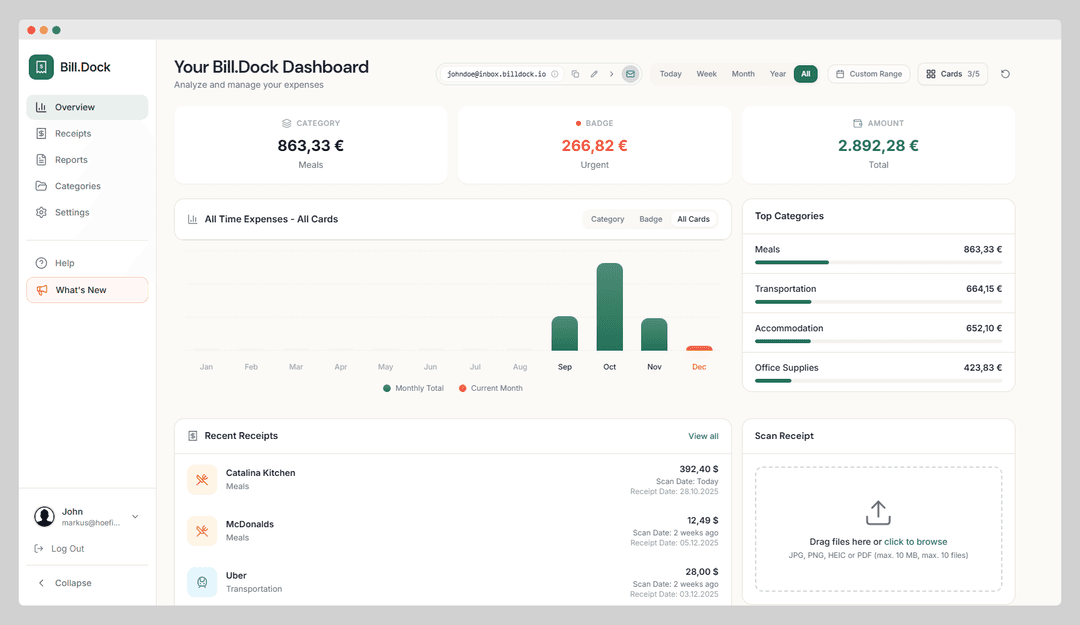Click the pencil icon to edit the email
Viewport: 1080px width, 625px height.
point(596,74)
